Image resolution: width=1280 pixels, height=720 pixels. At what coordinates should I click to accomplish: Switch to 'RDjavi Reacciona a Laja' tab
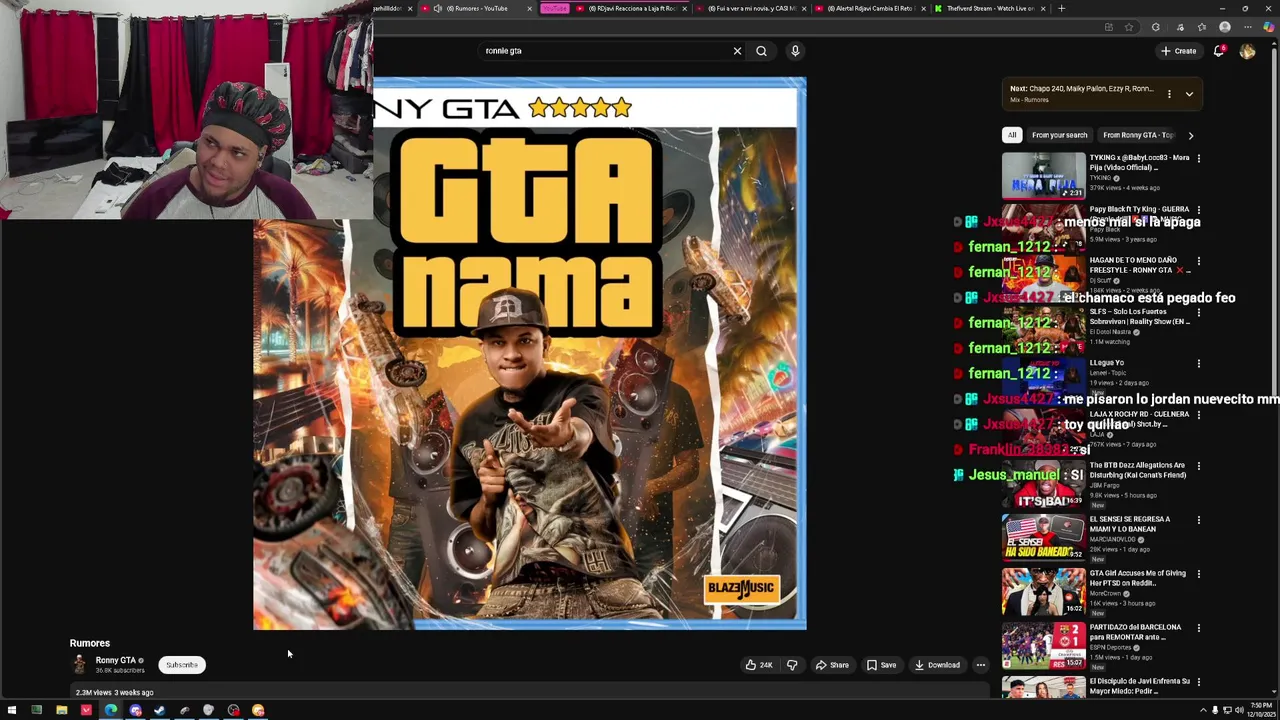point(632,8)
